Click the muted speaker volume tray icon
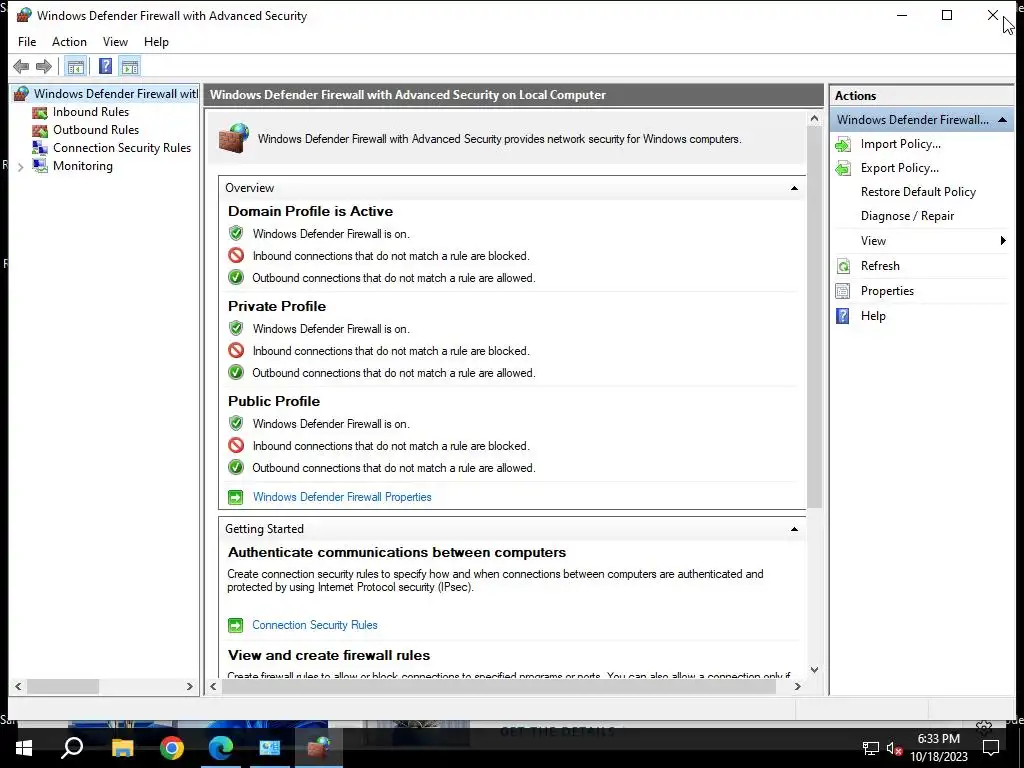Image resolution: width=1024 pixels, height=768 pixels. [895, 748]
